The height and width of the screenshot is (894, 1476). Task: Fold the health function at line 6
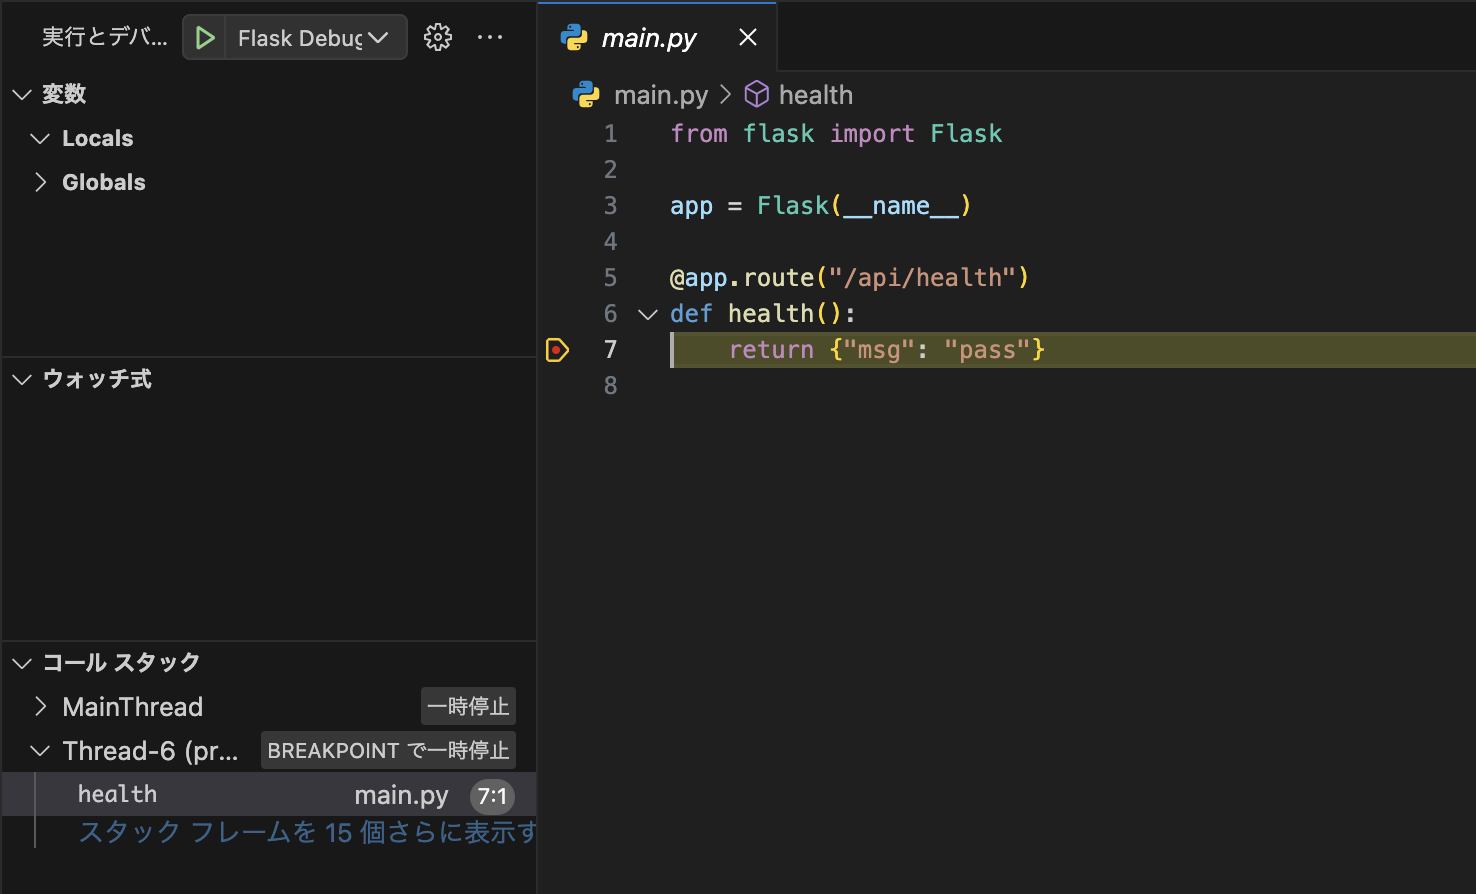point(648,314)
